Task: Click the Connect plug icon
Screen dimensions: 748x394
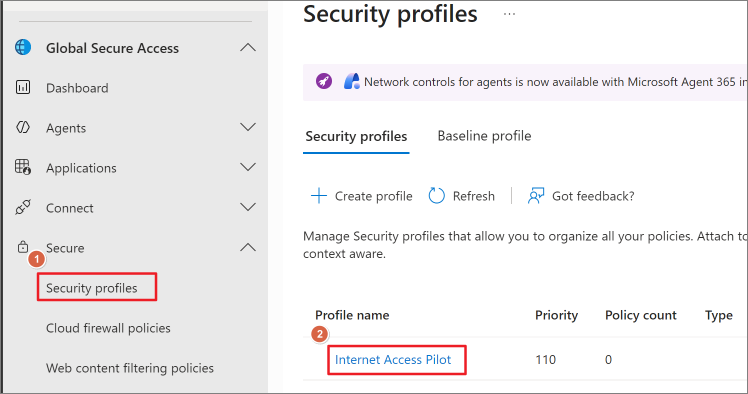Action: point(23,207)
